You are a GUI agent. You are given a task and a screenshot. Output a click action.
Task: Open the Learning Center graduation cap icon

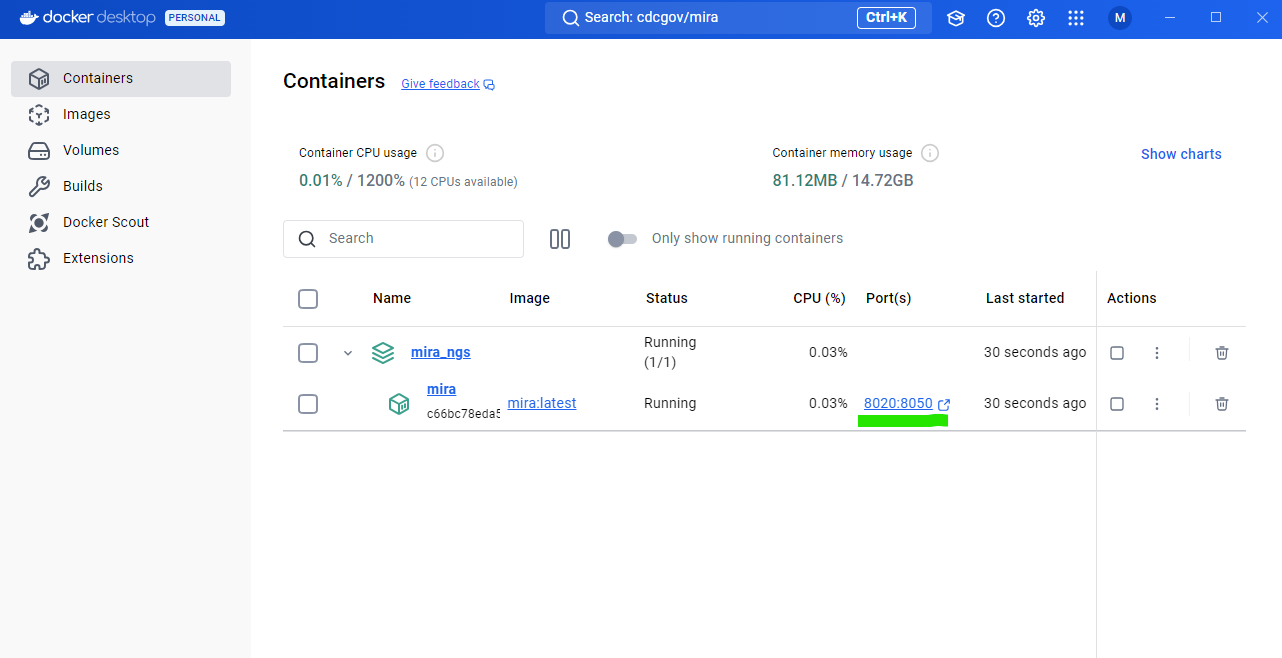pyautogui.click(x=956, y=18)
